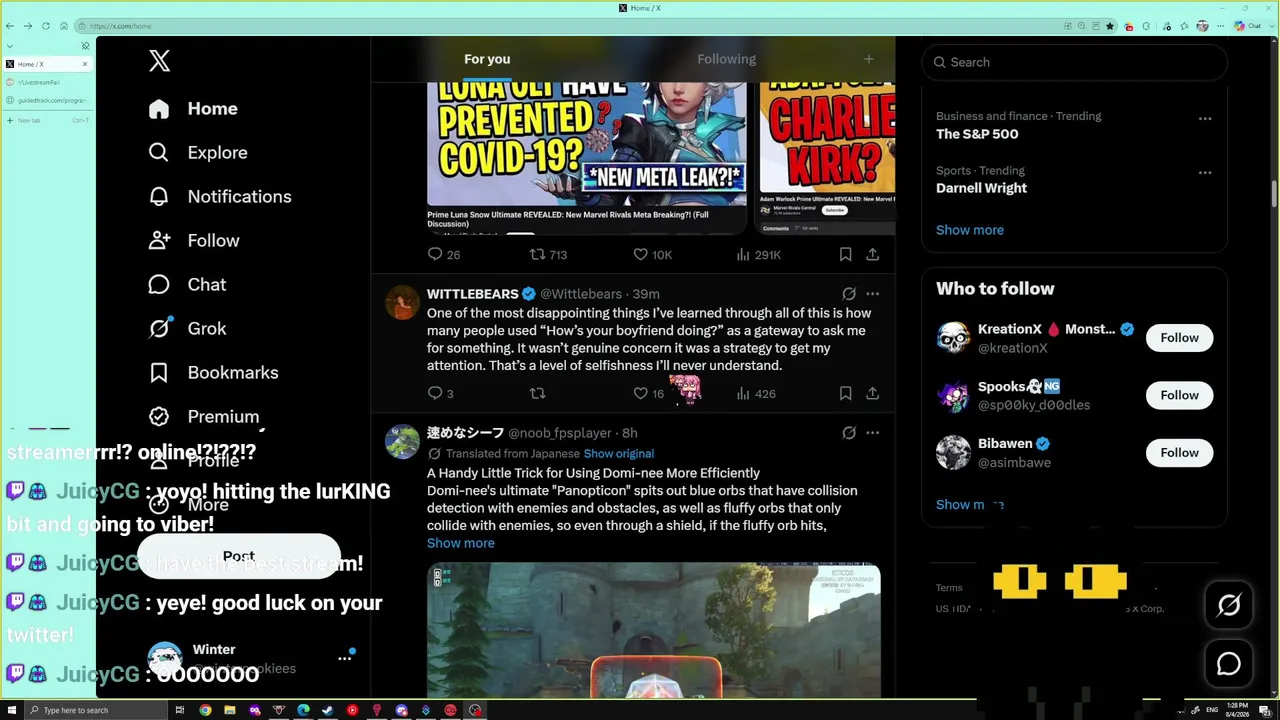
Task: Refresh the browser page
Action: [46, 26]
